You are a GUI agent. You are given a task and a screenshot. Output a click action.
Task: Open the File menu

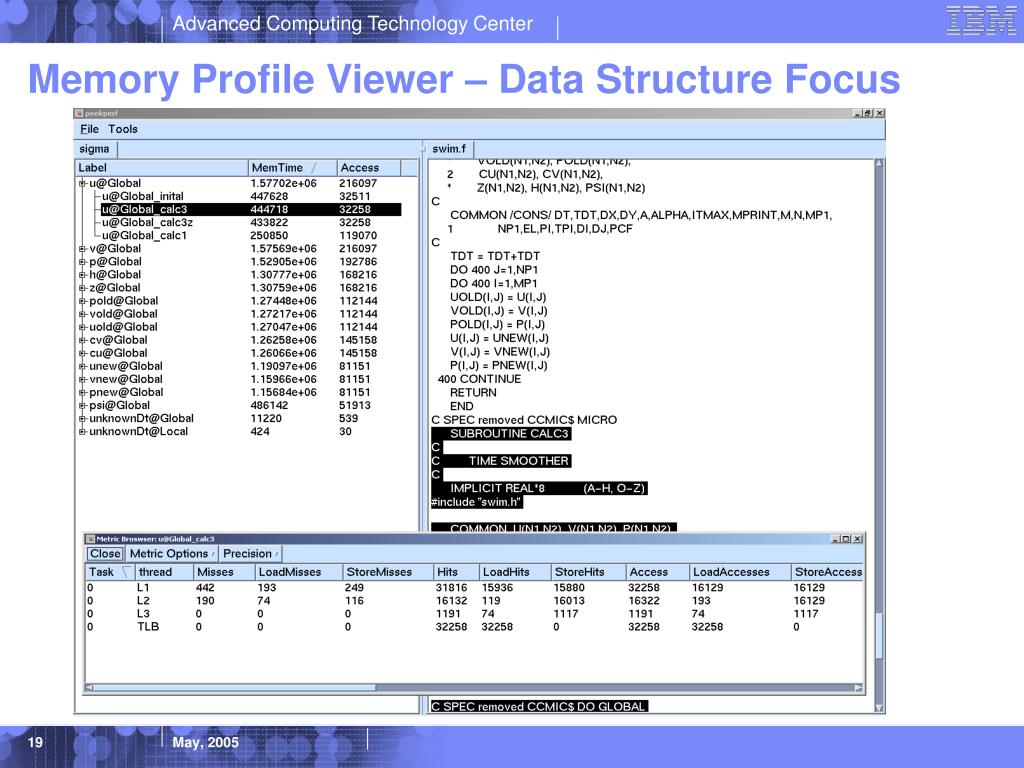89,129
